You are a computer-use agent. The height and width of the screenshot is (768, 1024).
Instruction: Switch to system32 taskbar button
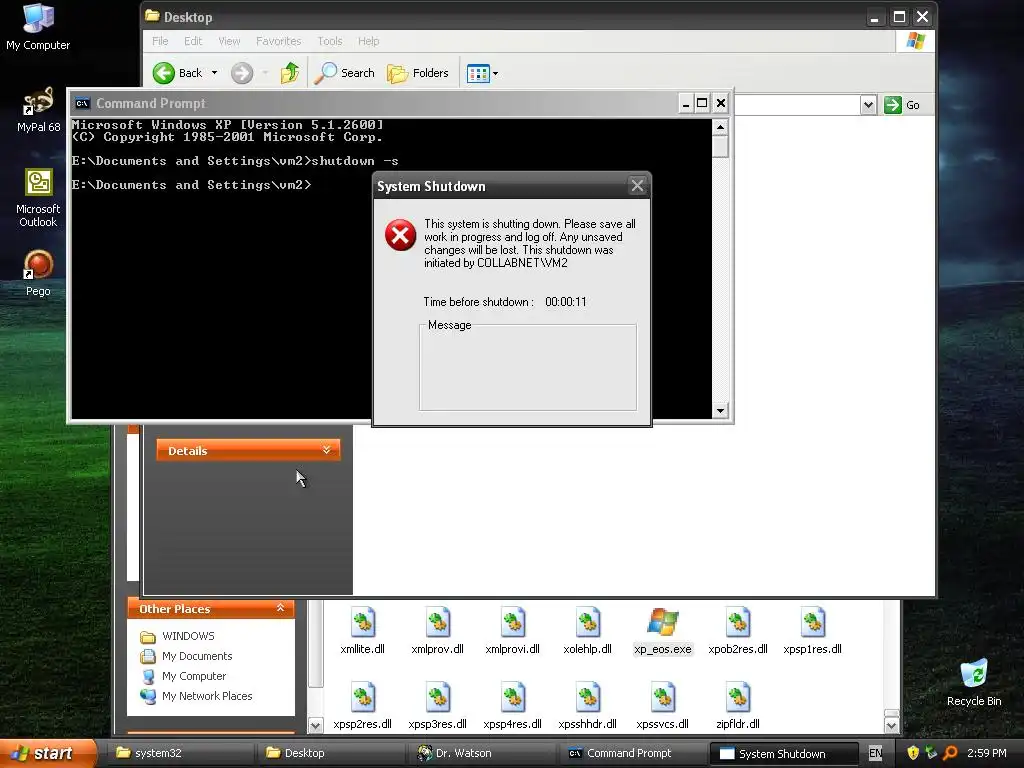coord(178,753)
